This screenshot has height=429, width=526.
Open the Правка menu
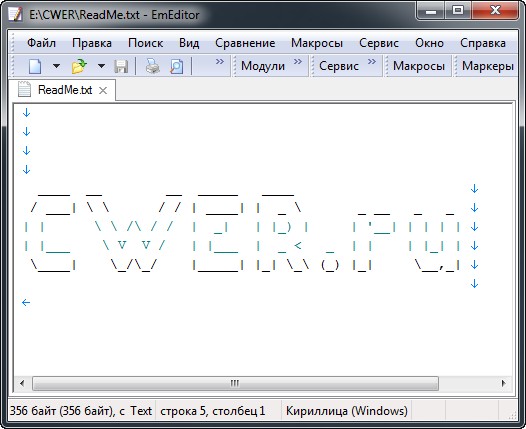tap(92, 43)
